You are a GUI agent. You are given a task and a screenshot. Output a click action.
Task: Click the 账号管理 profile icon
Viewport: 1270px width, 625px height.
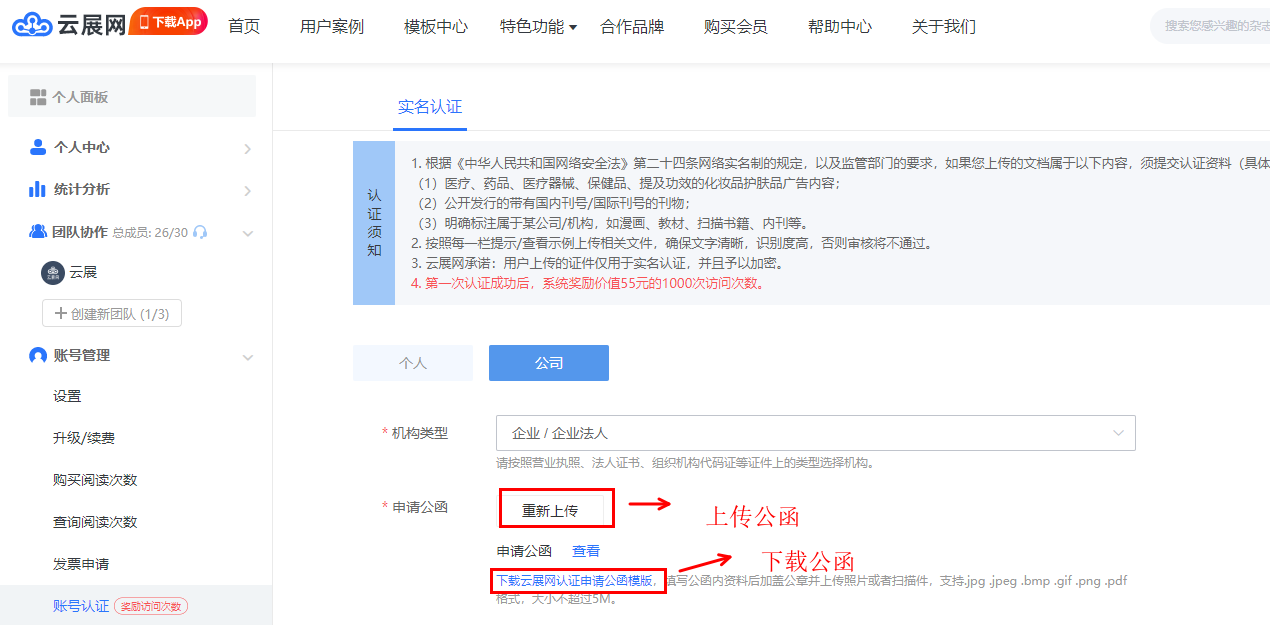[38, 355]
